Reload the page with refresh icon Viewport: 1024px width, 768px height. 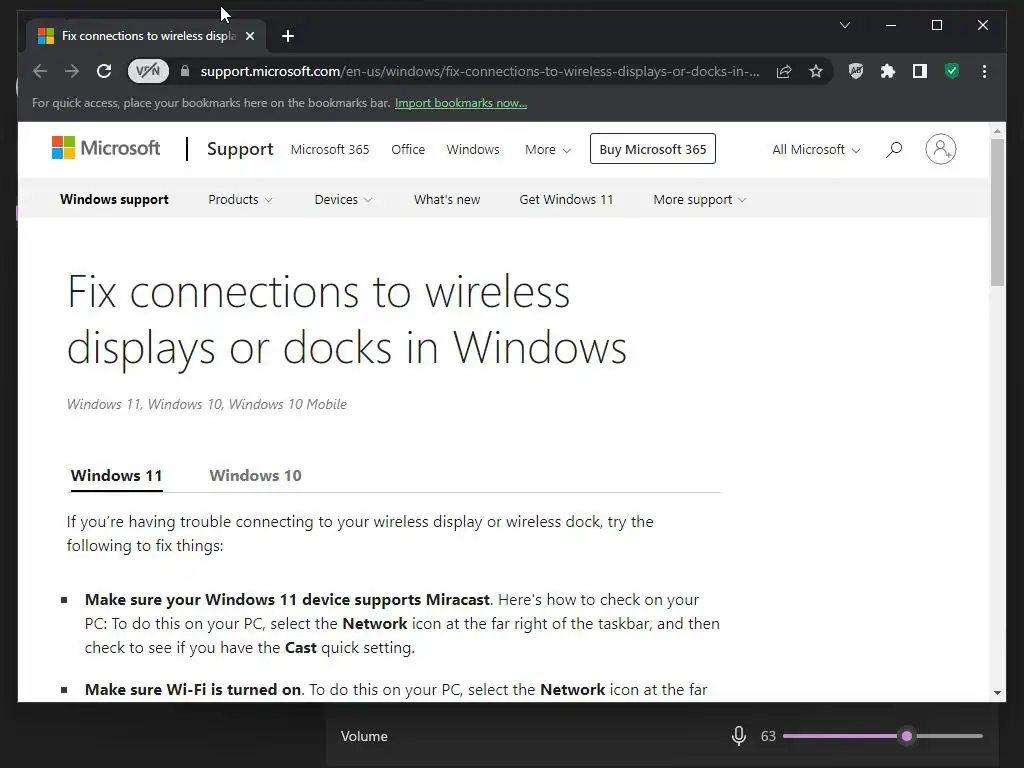point(104,71)
